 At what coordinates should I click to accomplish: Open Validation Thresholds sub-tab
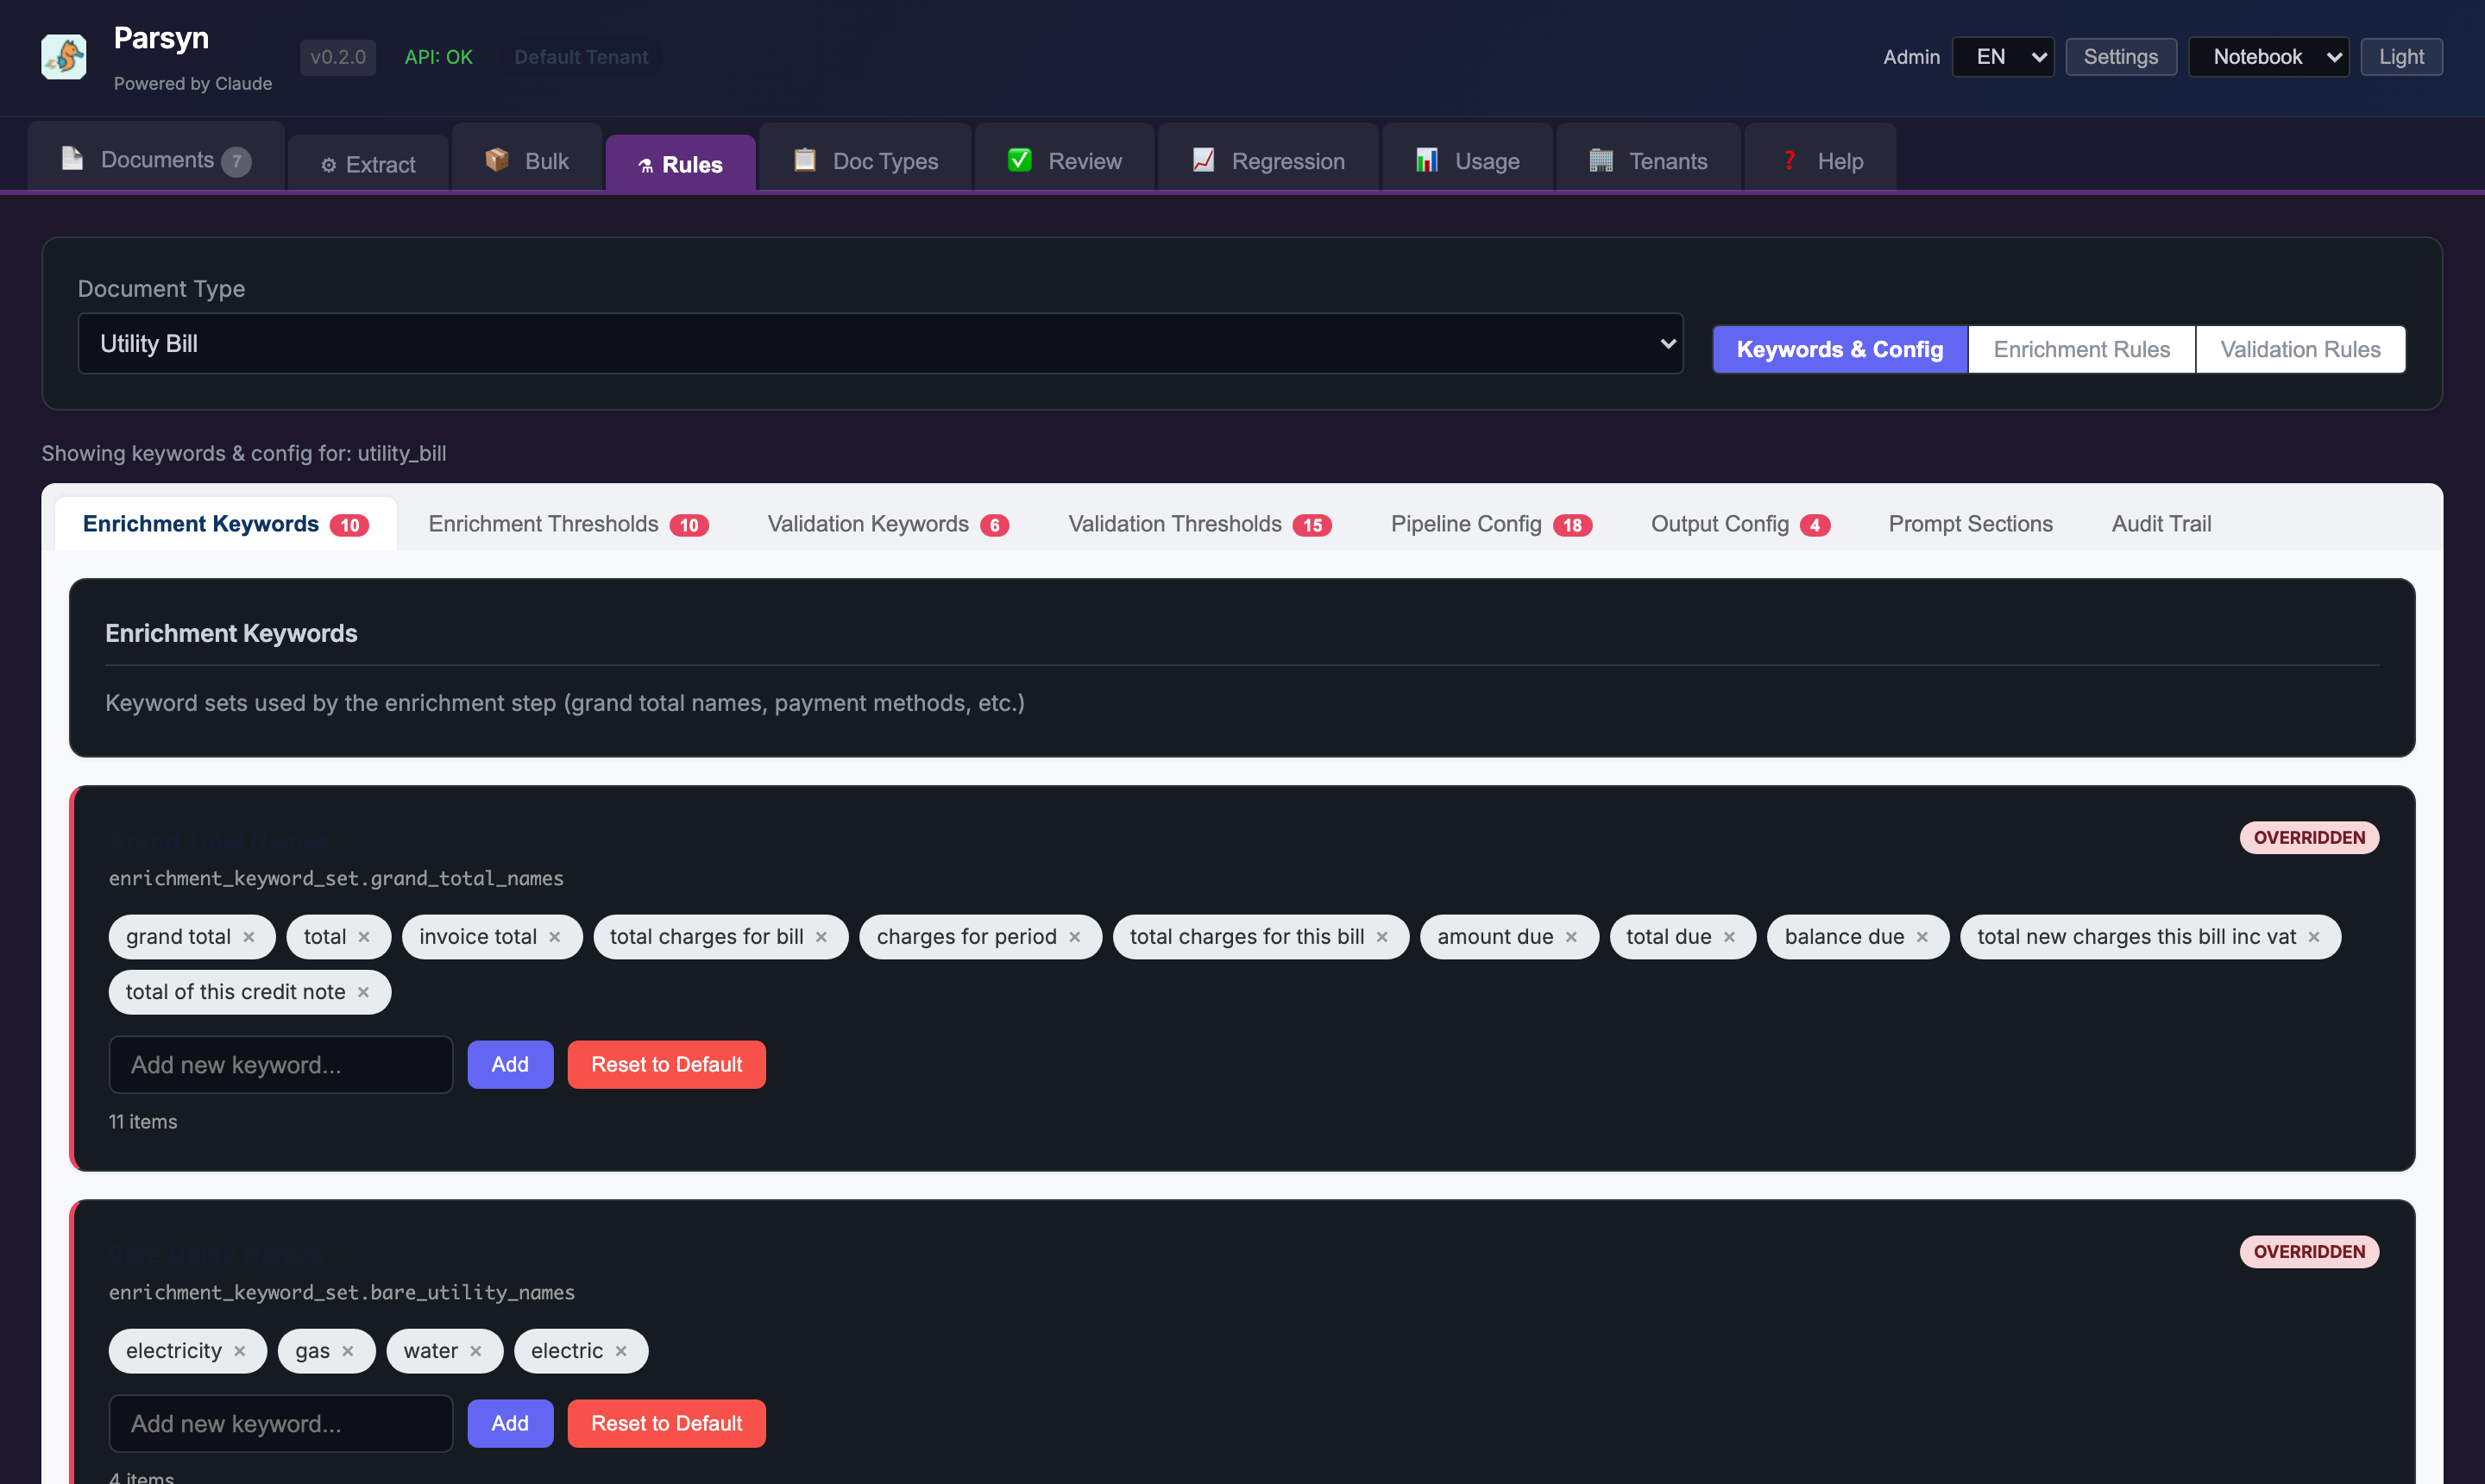click(x=1200, y=524)
